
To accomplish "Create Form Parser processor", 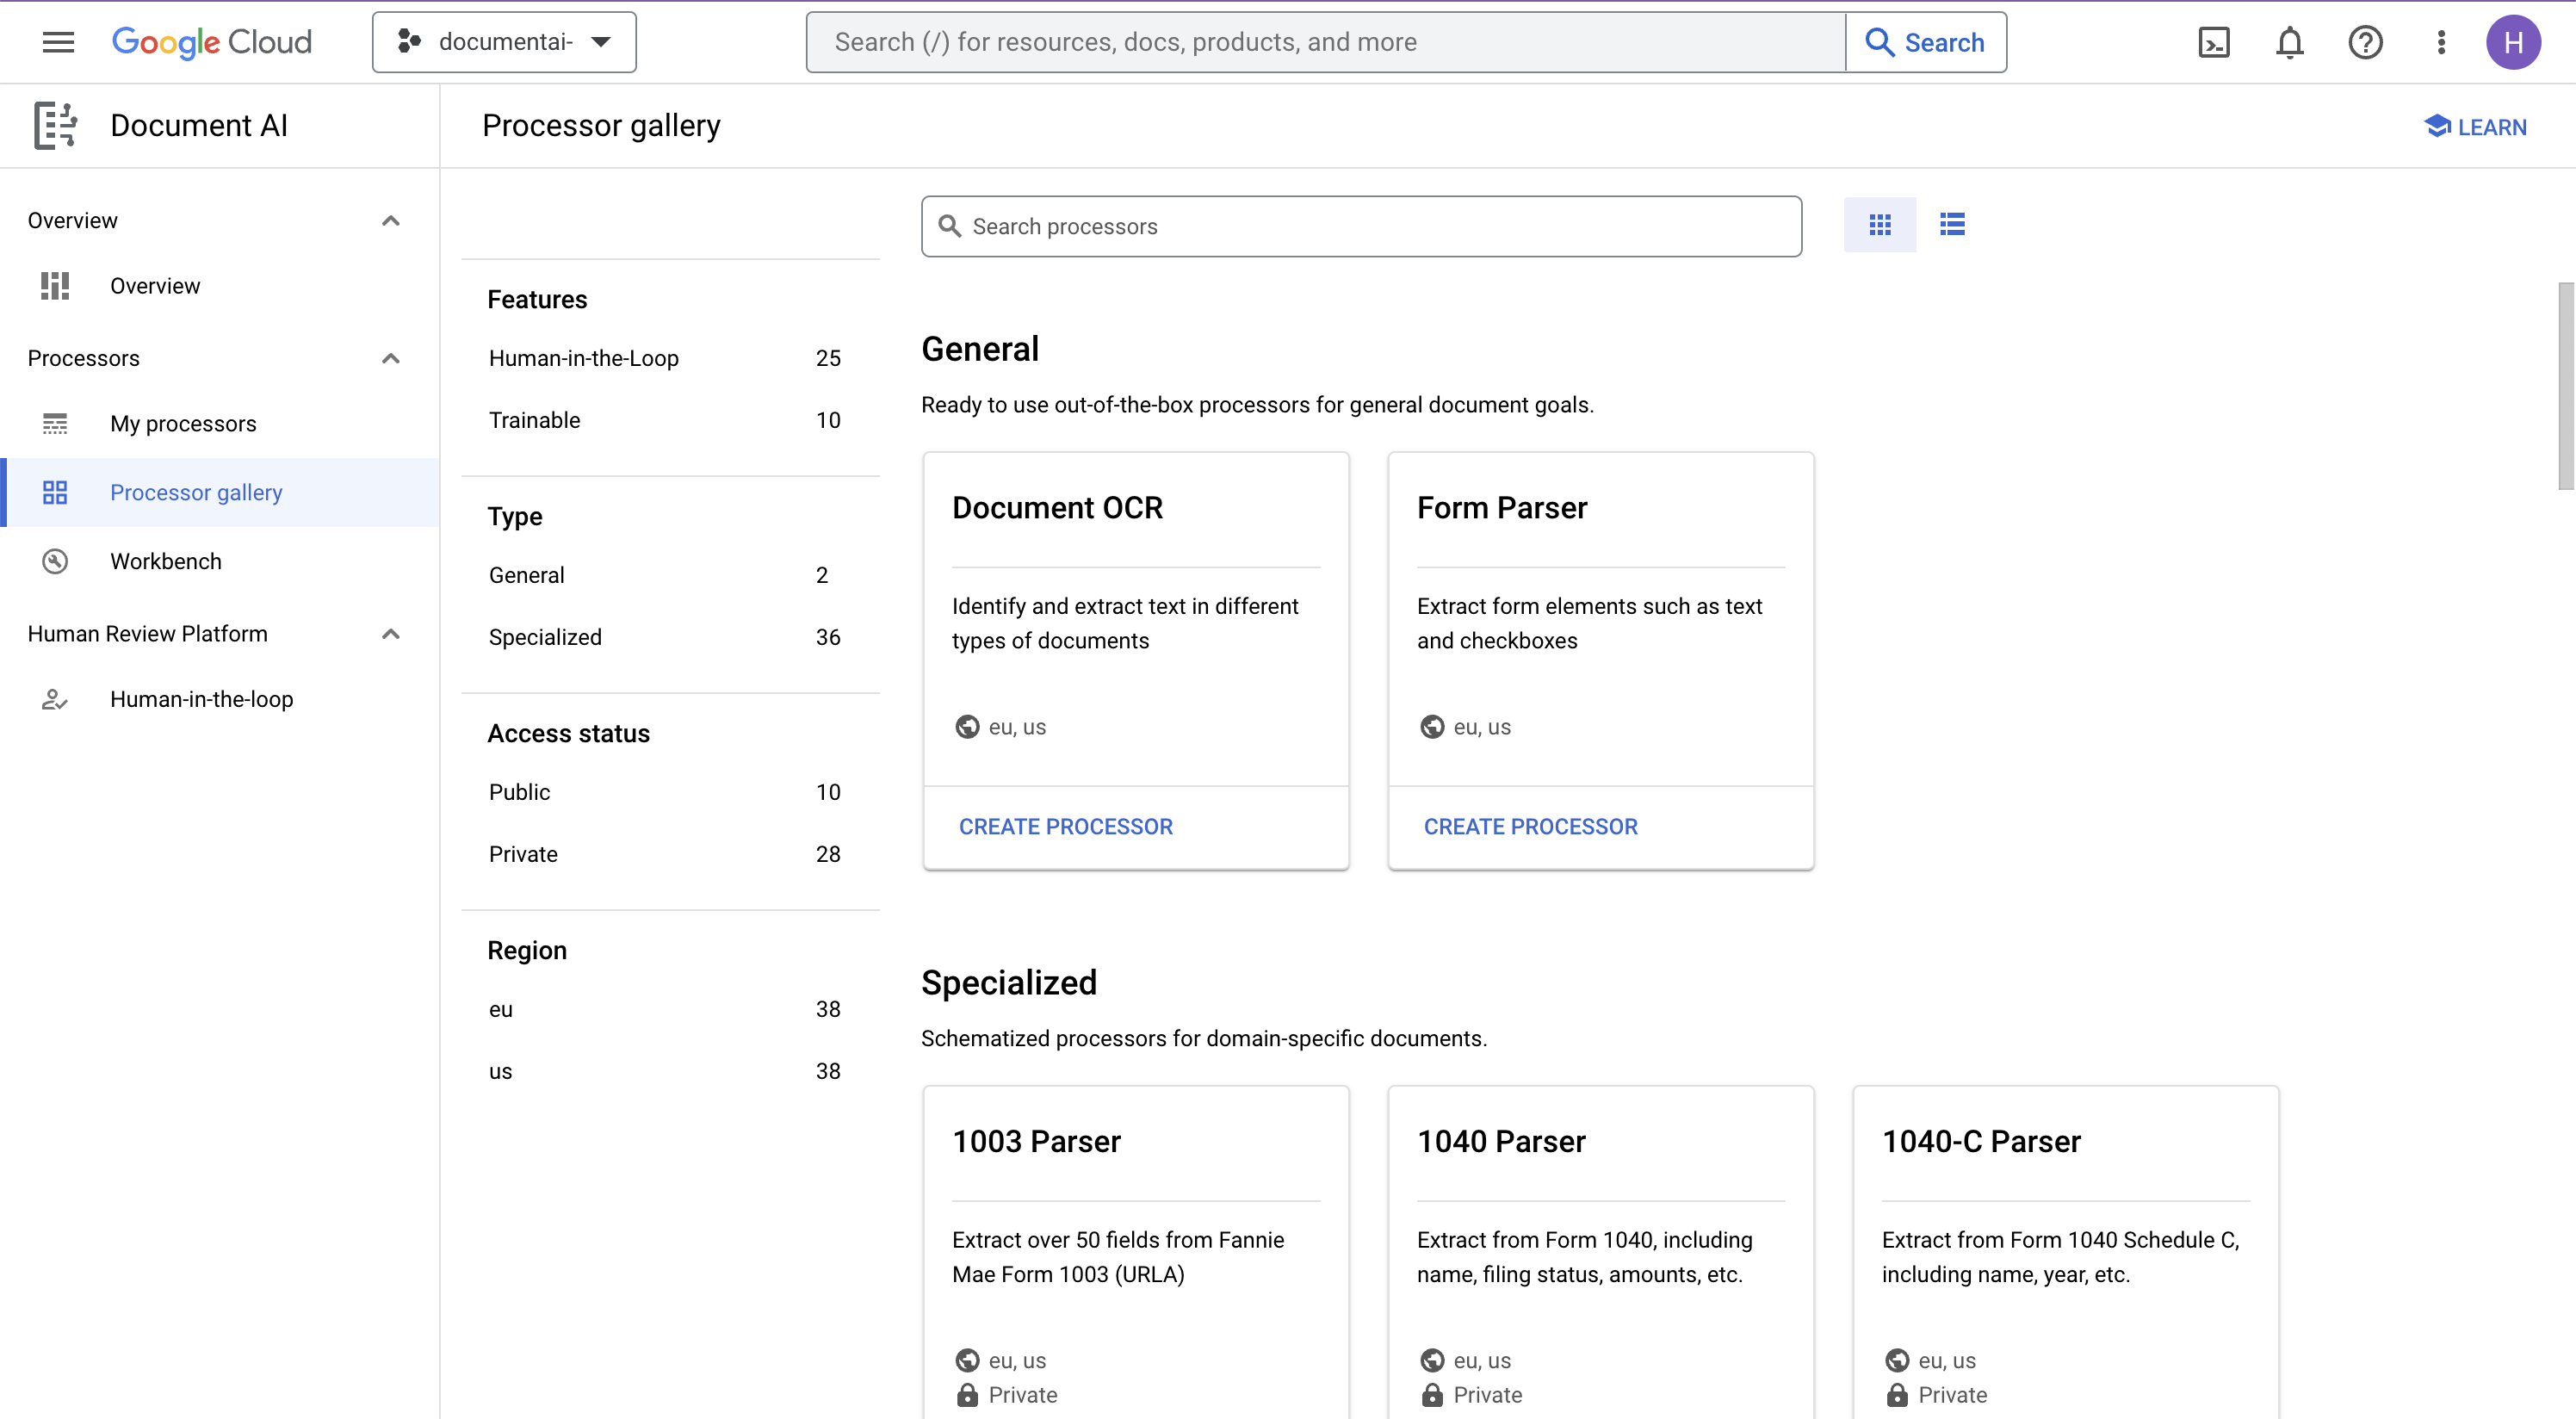I will click(1530, 825).
